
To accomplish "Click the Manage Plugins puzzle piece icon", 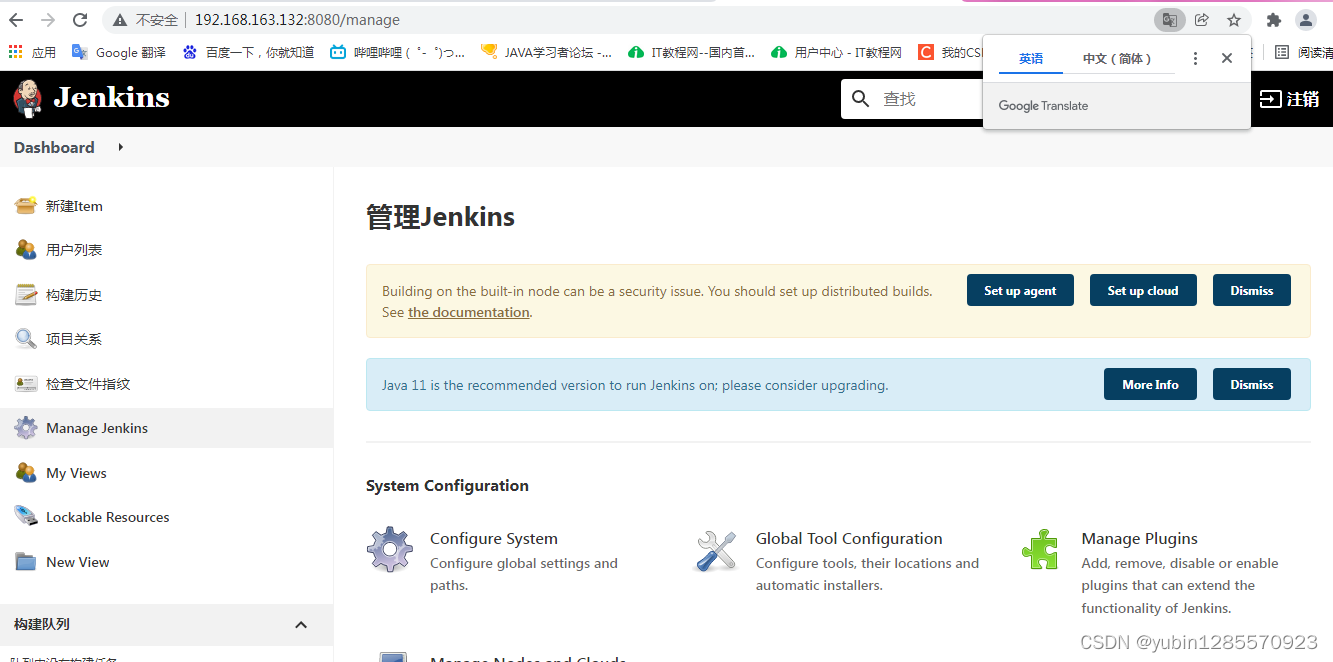I will click(x=1040, y=550).
